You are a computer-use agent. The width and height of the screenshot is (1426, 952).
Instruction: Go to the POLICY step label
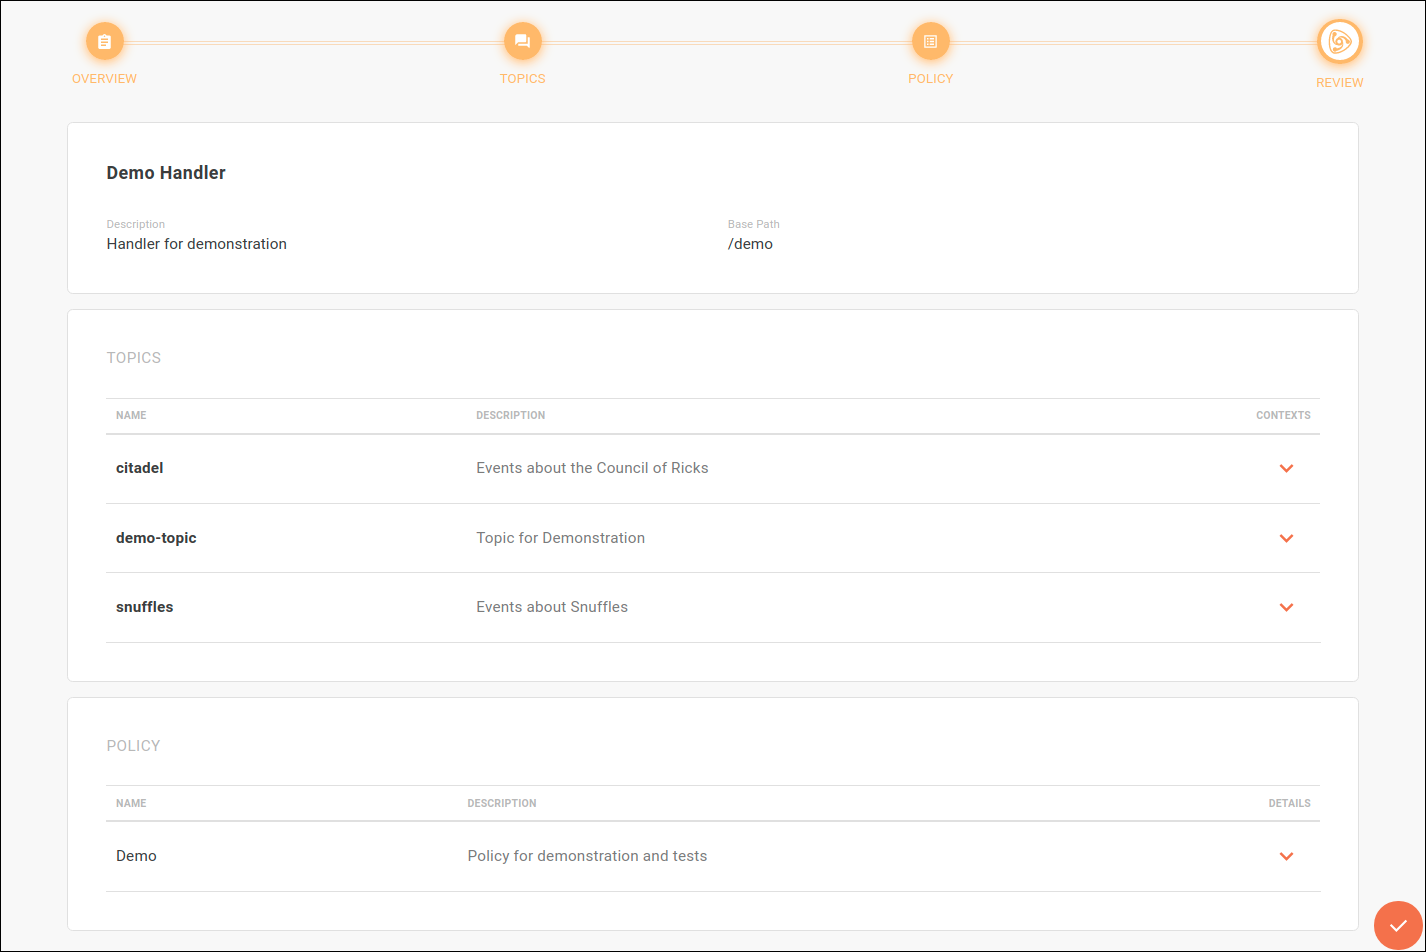(930, 79)
